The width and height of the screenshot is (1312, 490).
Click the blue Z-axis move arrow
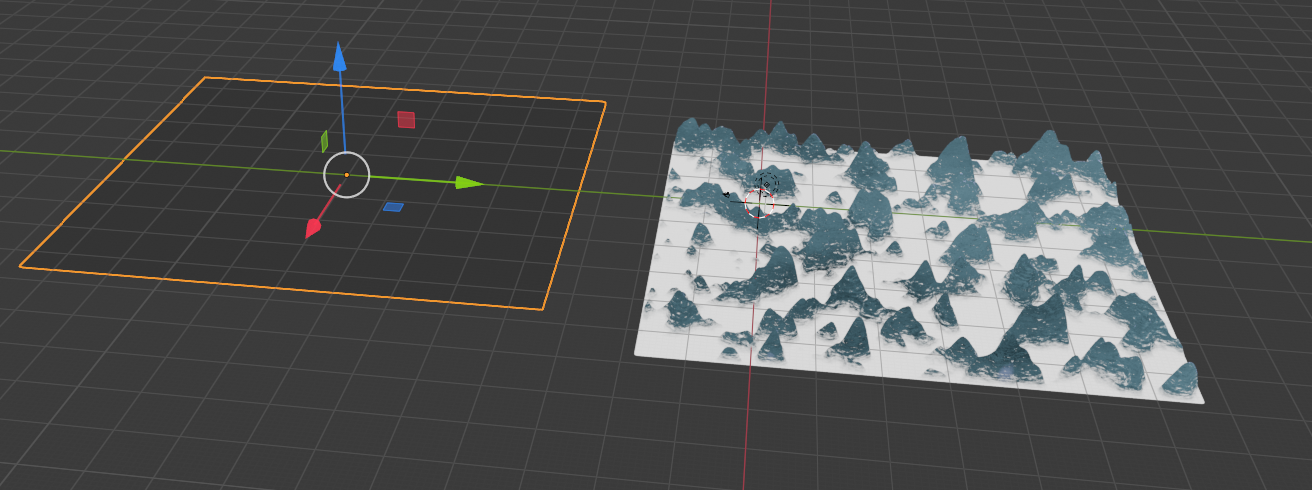point(339,56)
